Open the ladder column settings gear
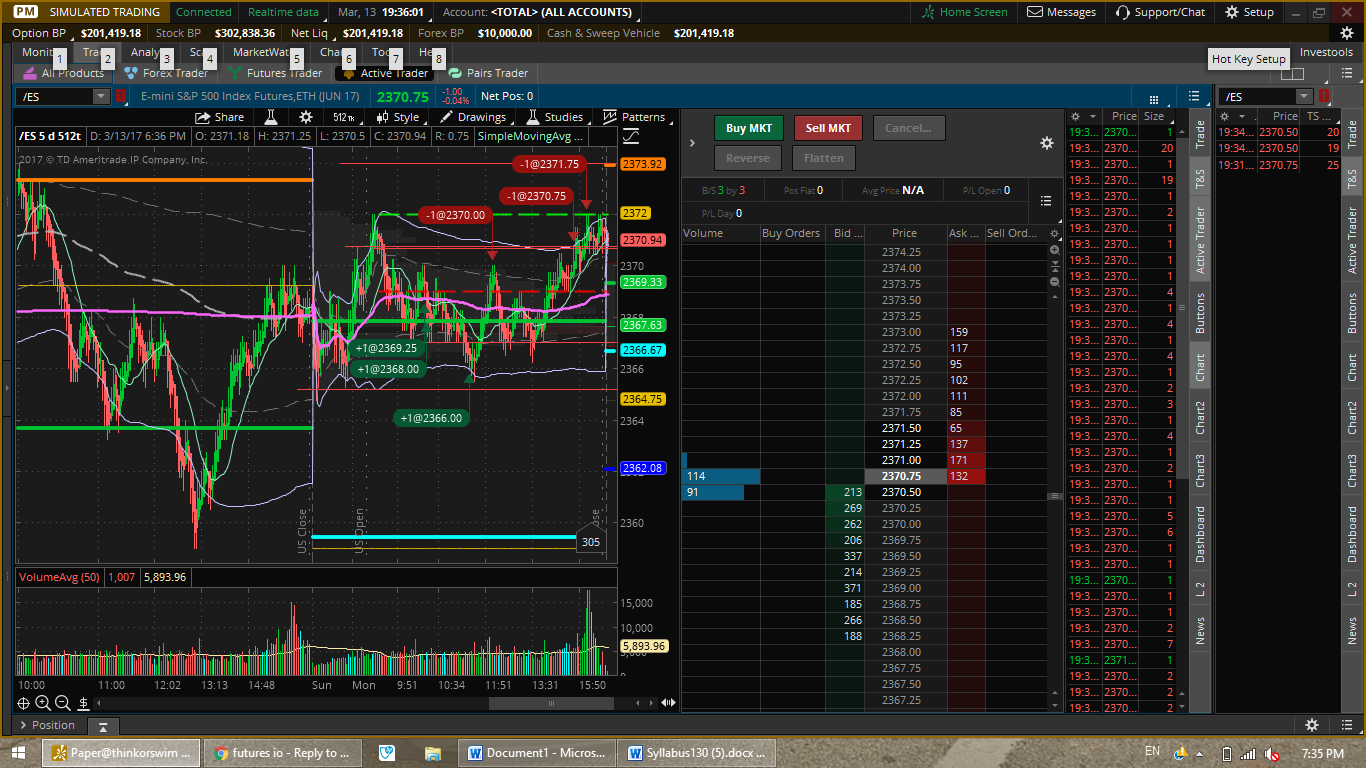This screenshot has width=1366, height=768. (1054, 233)
